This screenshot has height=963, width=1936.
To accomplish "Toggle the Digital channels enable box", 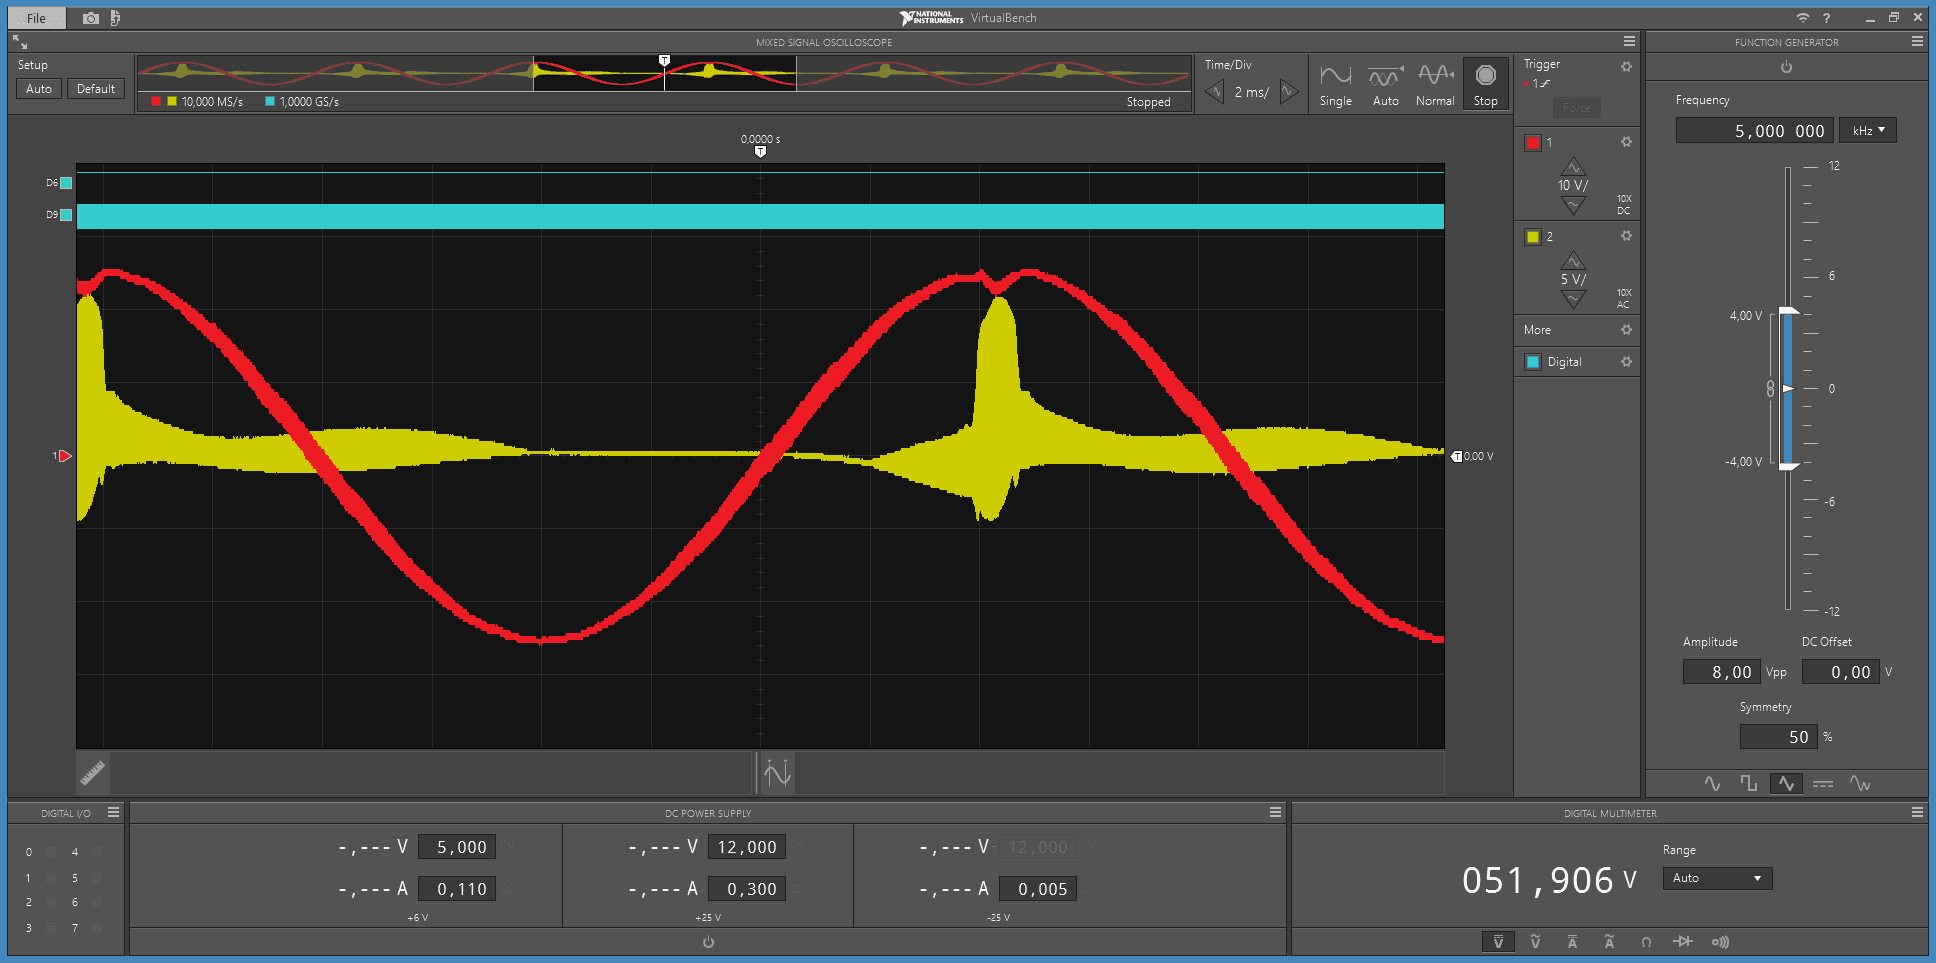I will 1532,362.
